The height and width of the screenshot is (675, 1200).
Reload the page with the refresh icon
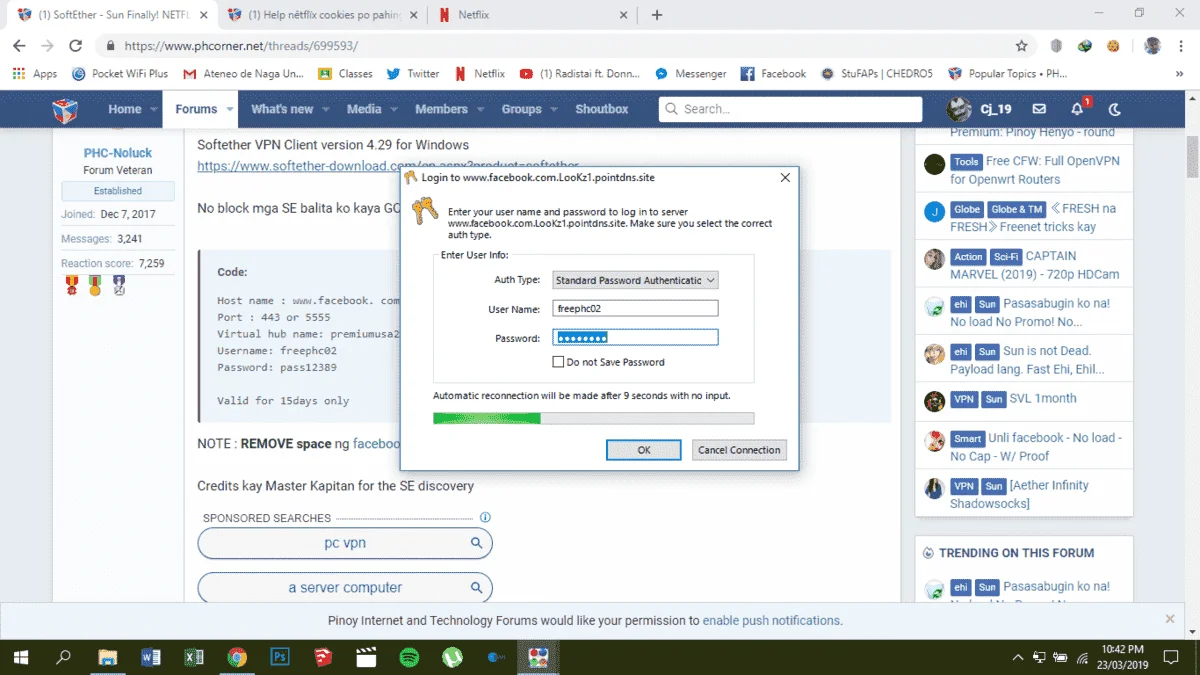pos(75,46)
